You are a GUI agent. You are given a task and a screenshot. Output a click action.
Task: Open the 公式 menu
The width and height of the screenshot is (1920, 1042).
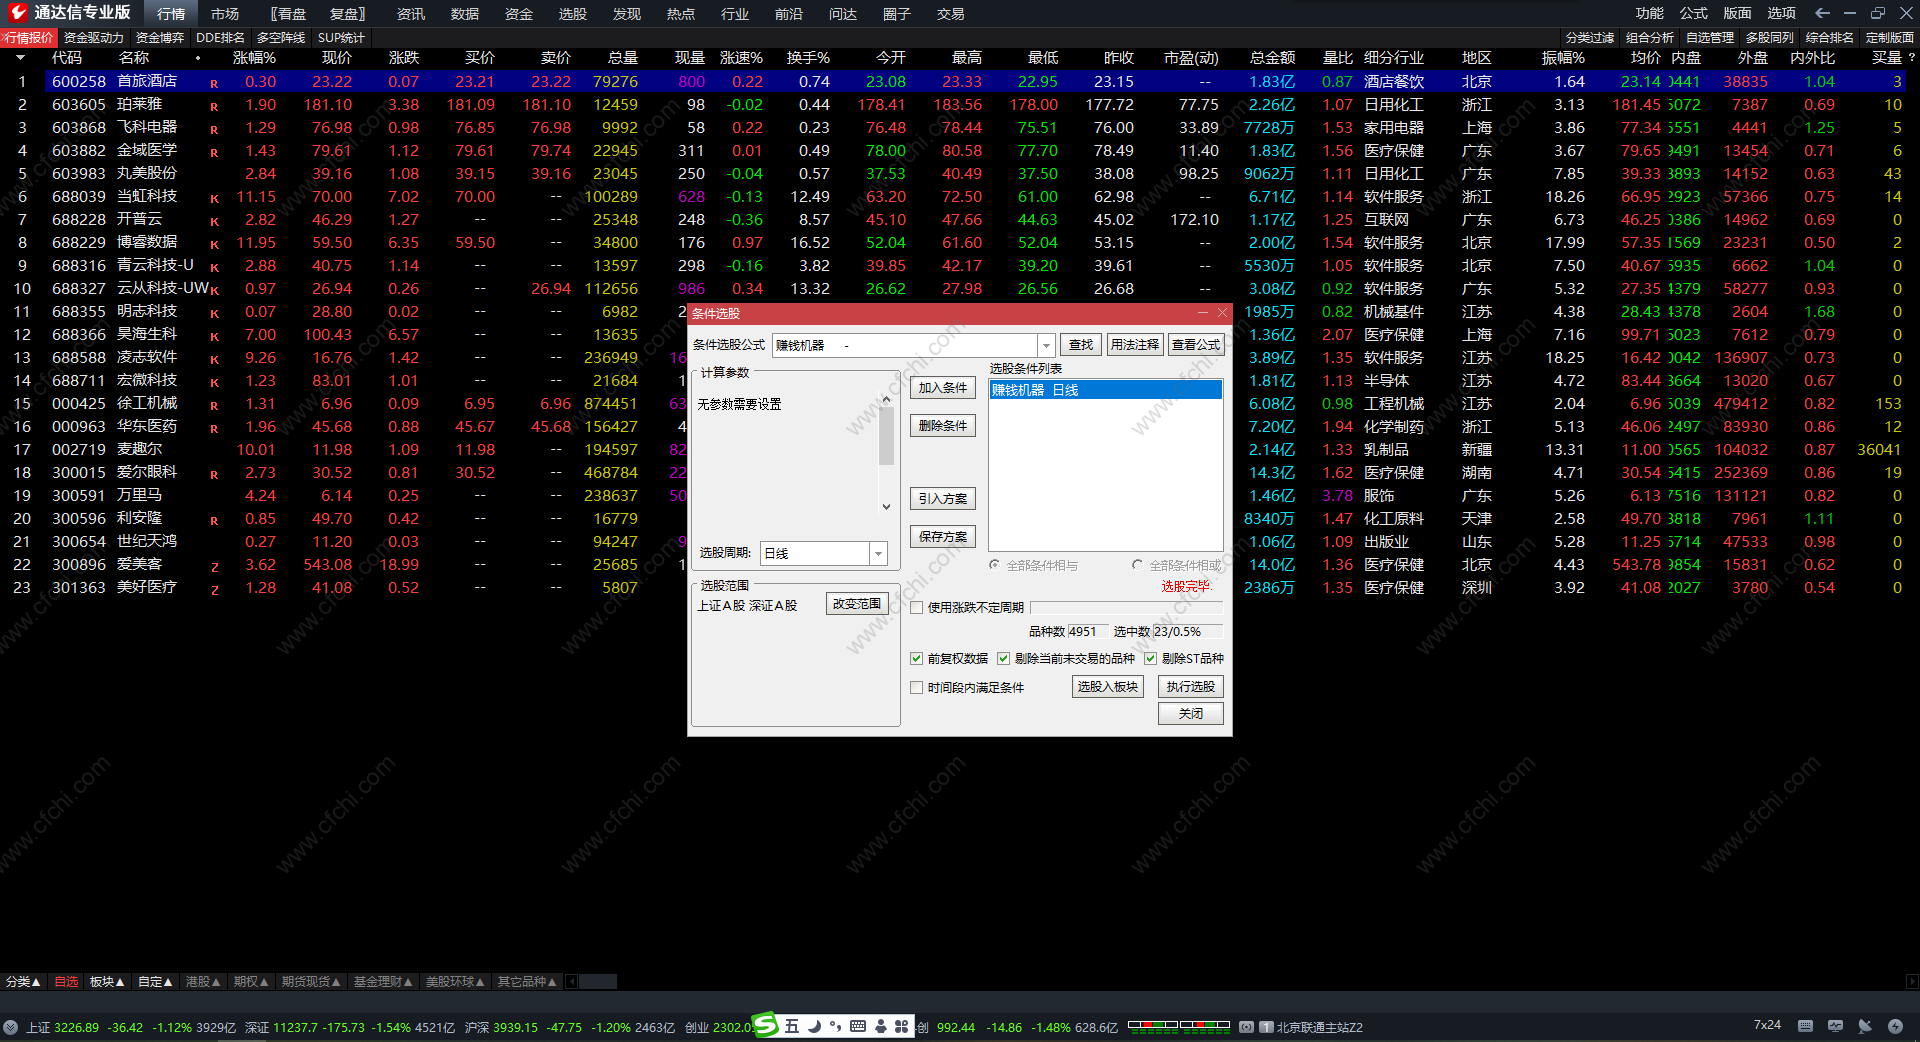(1693, 13)
